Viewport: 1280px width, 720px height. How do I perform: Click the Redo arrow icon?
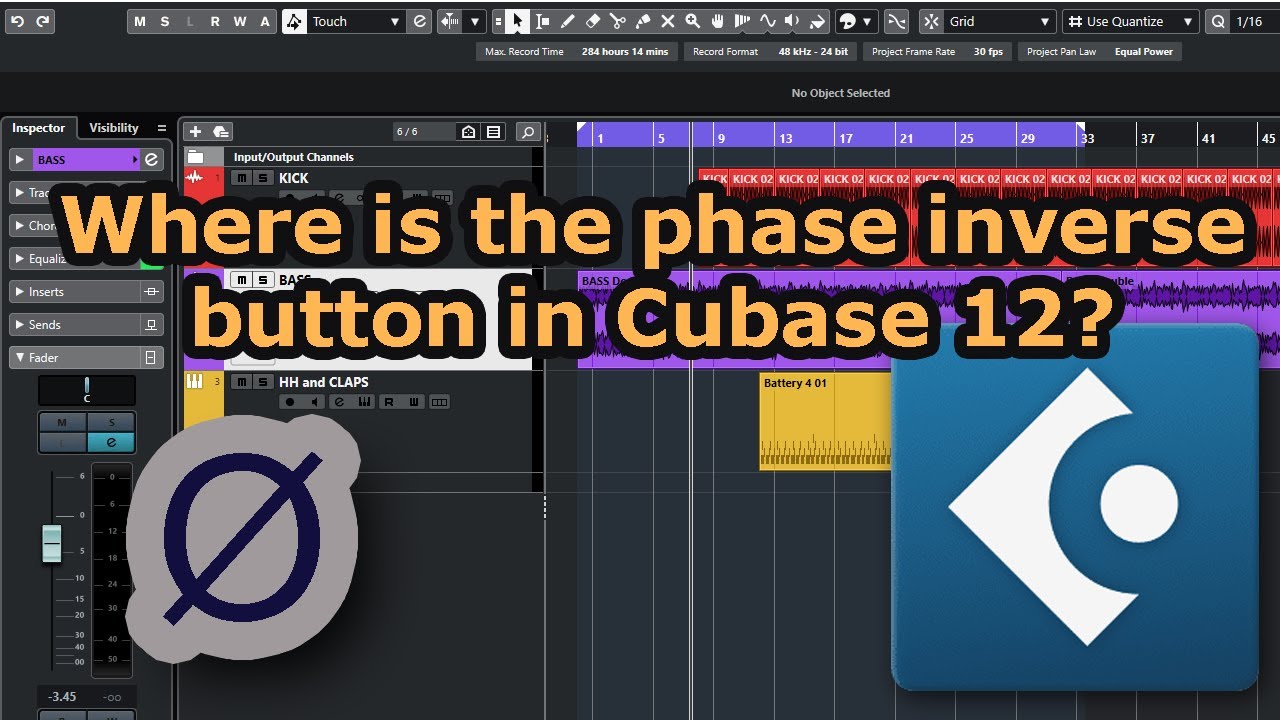[x=43, y=21]
